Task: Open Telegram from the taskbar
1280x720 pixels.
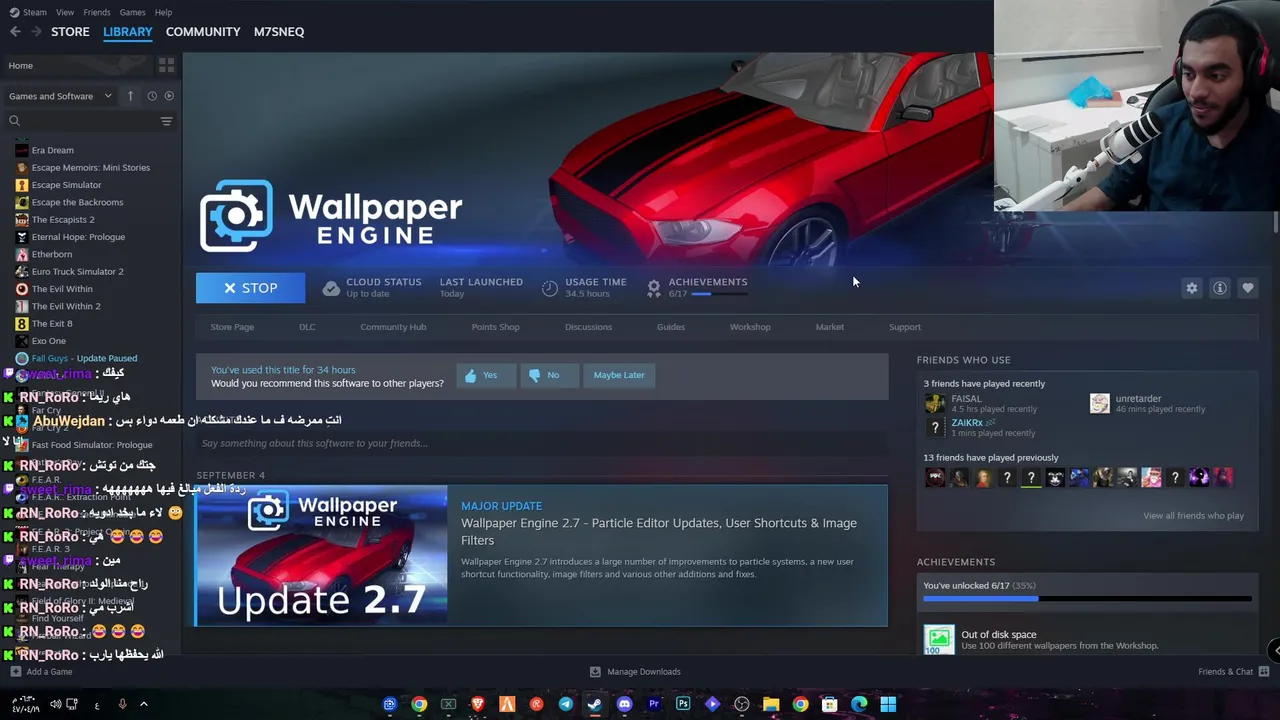Action: [x=566, y=704]
